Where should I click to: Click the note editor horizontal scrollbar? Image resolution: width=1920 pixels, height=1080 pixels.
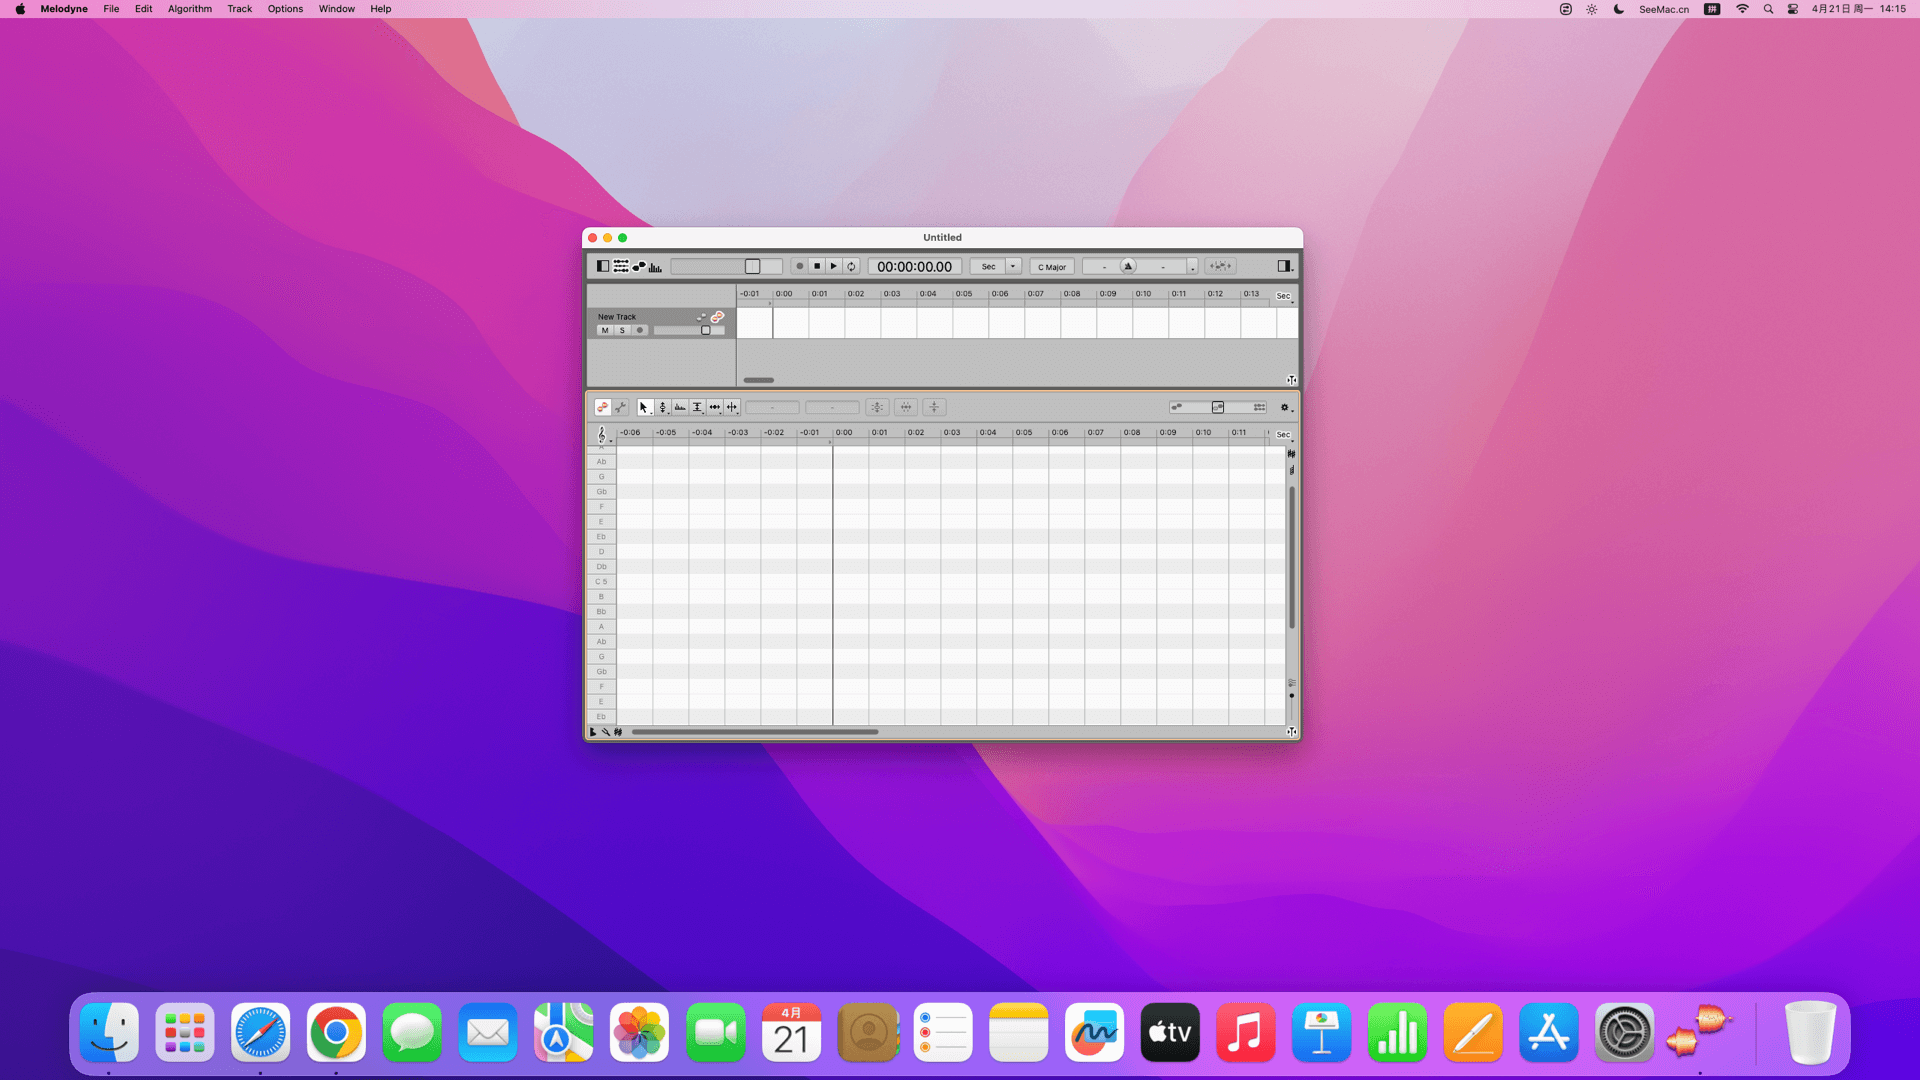[x=755, y=732]
